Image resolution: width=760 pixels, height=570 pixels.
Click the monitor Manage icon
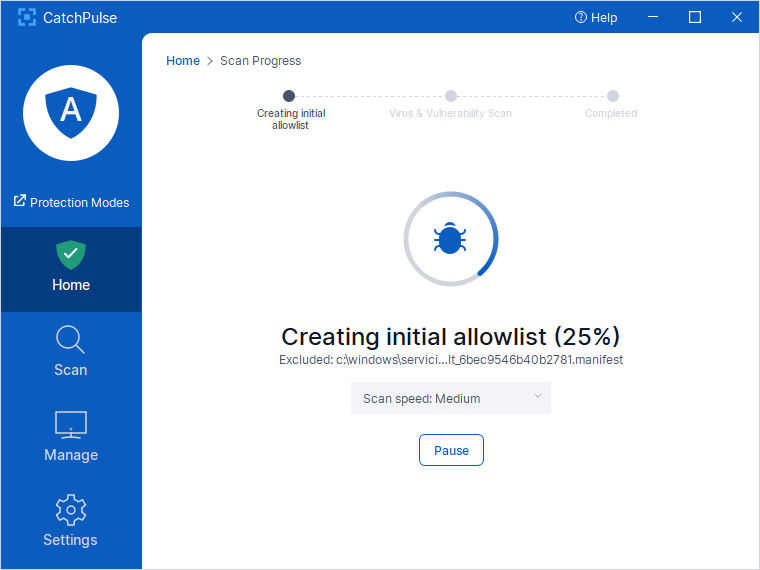tap(71, 425)
